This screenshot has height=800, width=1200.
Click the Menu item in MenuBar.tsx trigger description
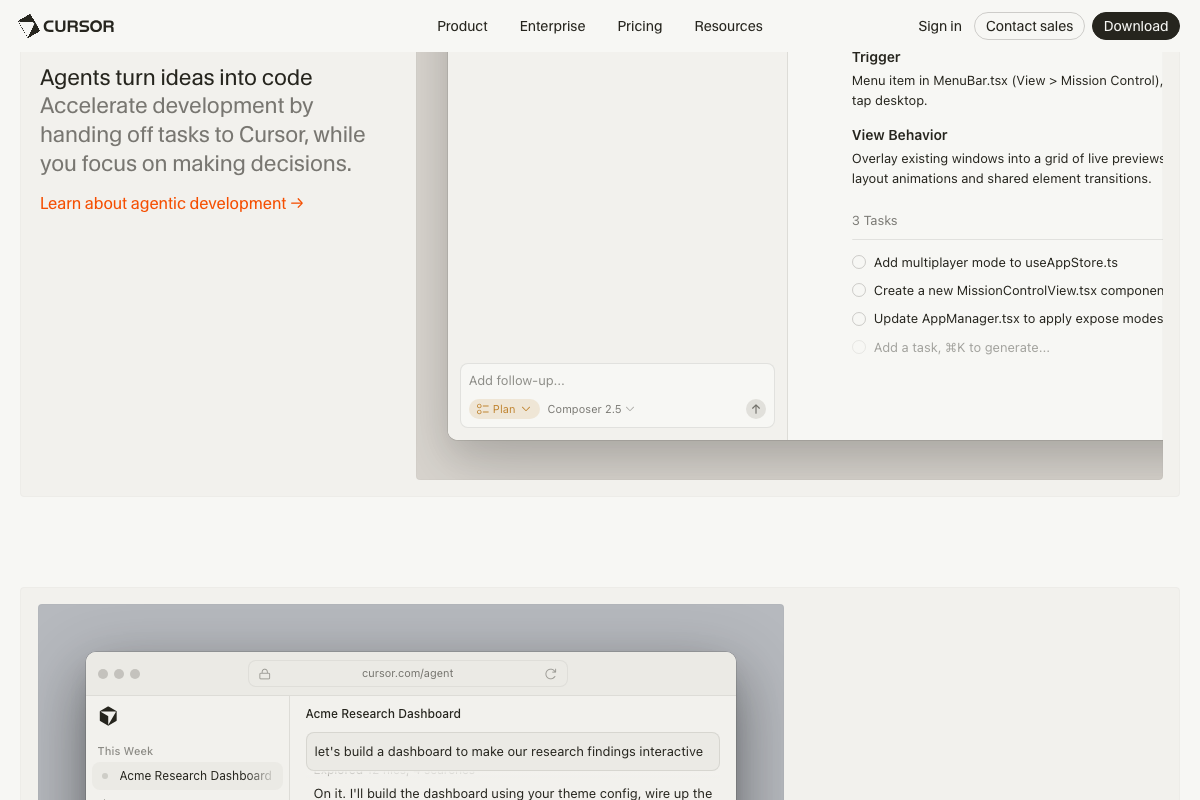point(1007,91)
